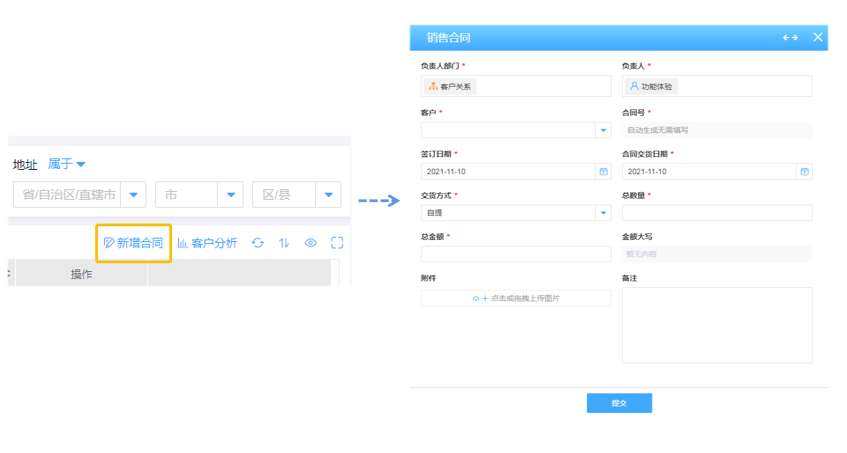Image resolution: width=847 pixels, height=453 pixels.
Task: Click the fullscreen expand icon
Action: 337,243
